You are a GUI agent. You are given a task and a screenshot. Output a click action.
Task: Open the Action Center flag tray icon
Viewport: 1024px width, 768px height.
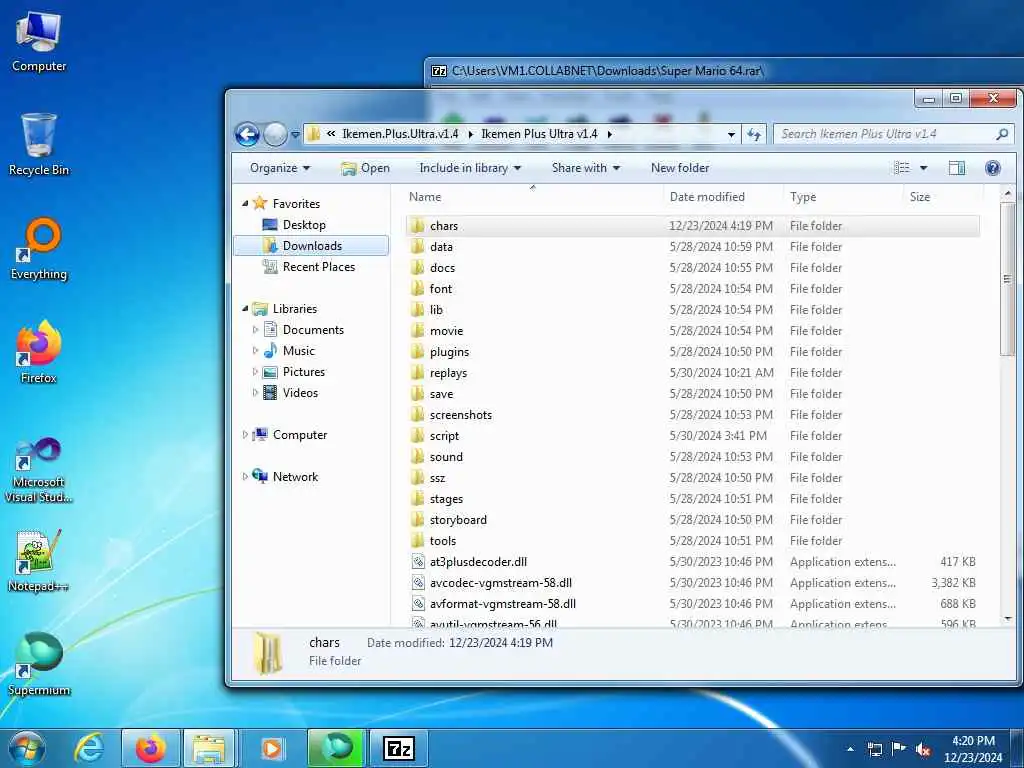pos(899,750)
